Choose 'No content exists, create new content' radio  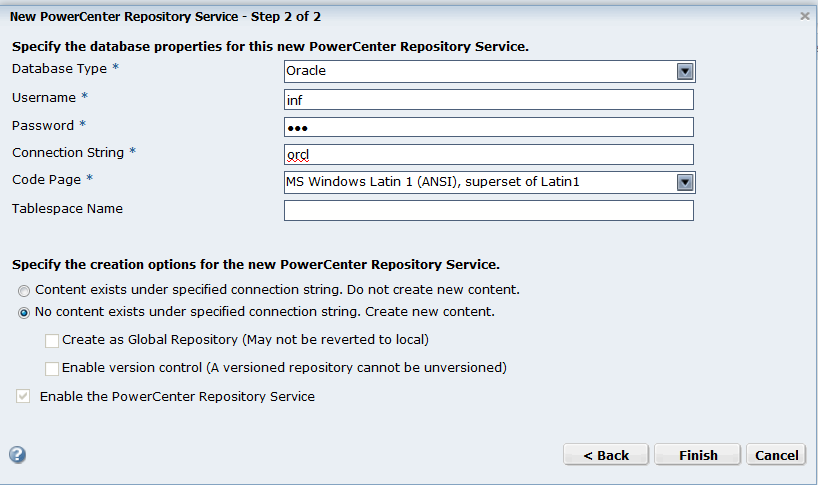coord(24,312)
